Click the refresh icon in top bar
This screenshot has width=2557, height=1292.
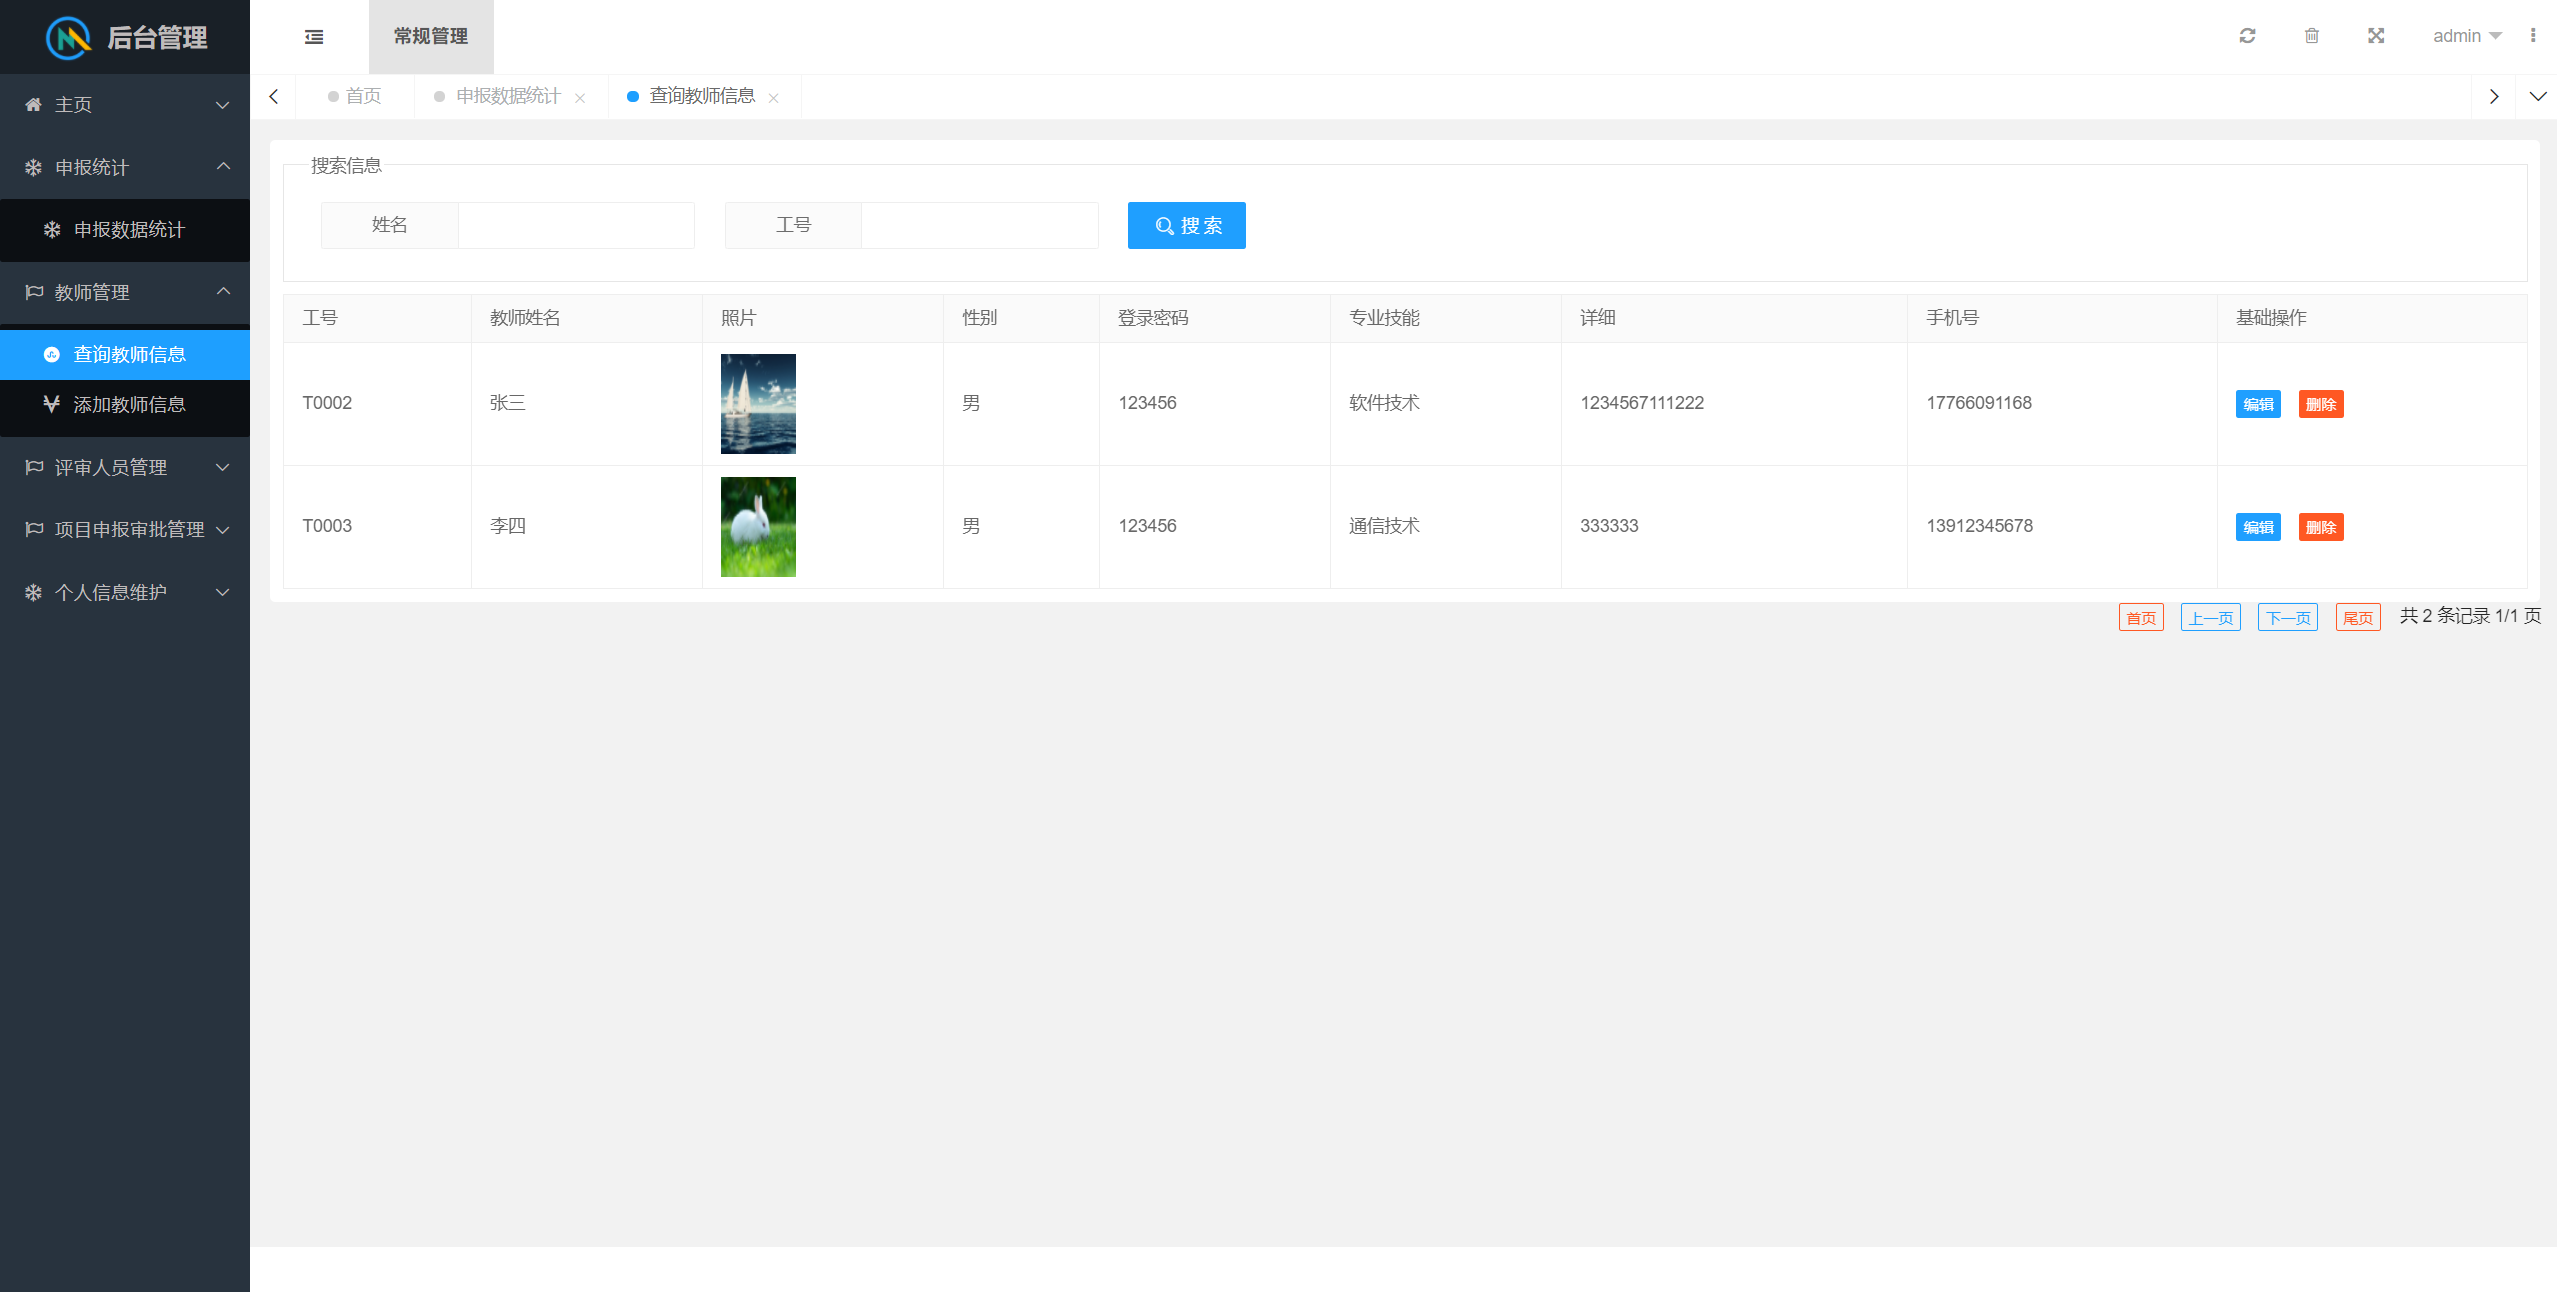(2247, 36)
